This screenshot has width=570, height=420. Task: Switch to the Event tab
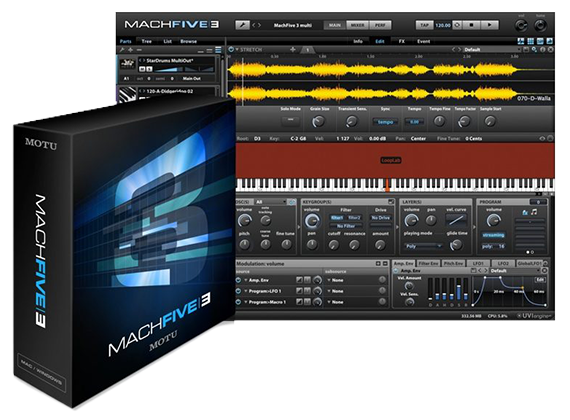(x=424, y=41)
